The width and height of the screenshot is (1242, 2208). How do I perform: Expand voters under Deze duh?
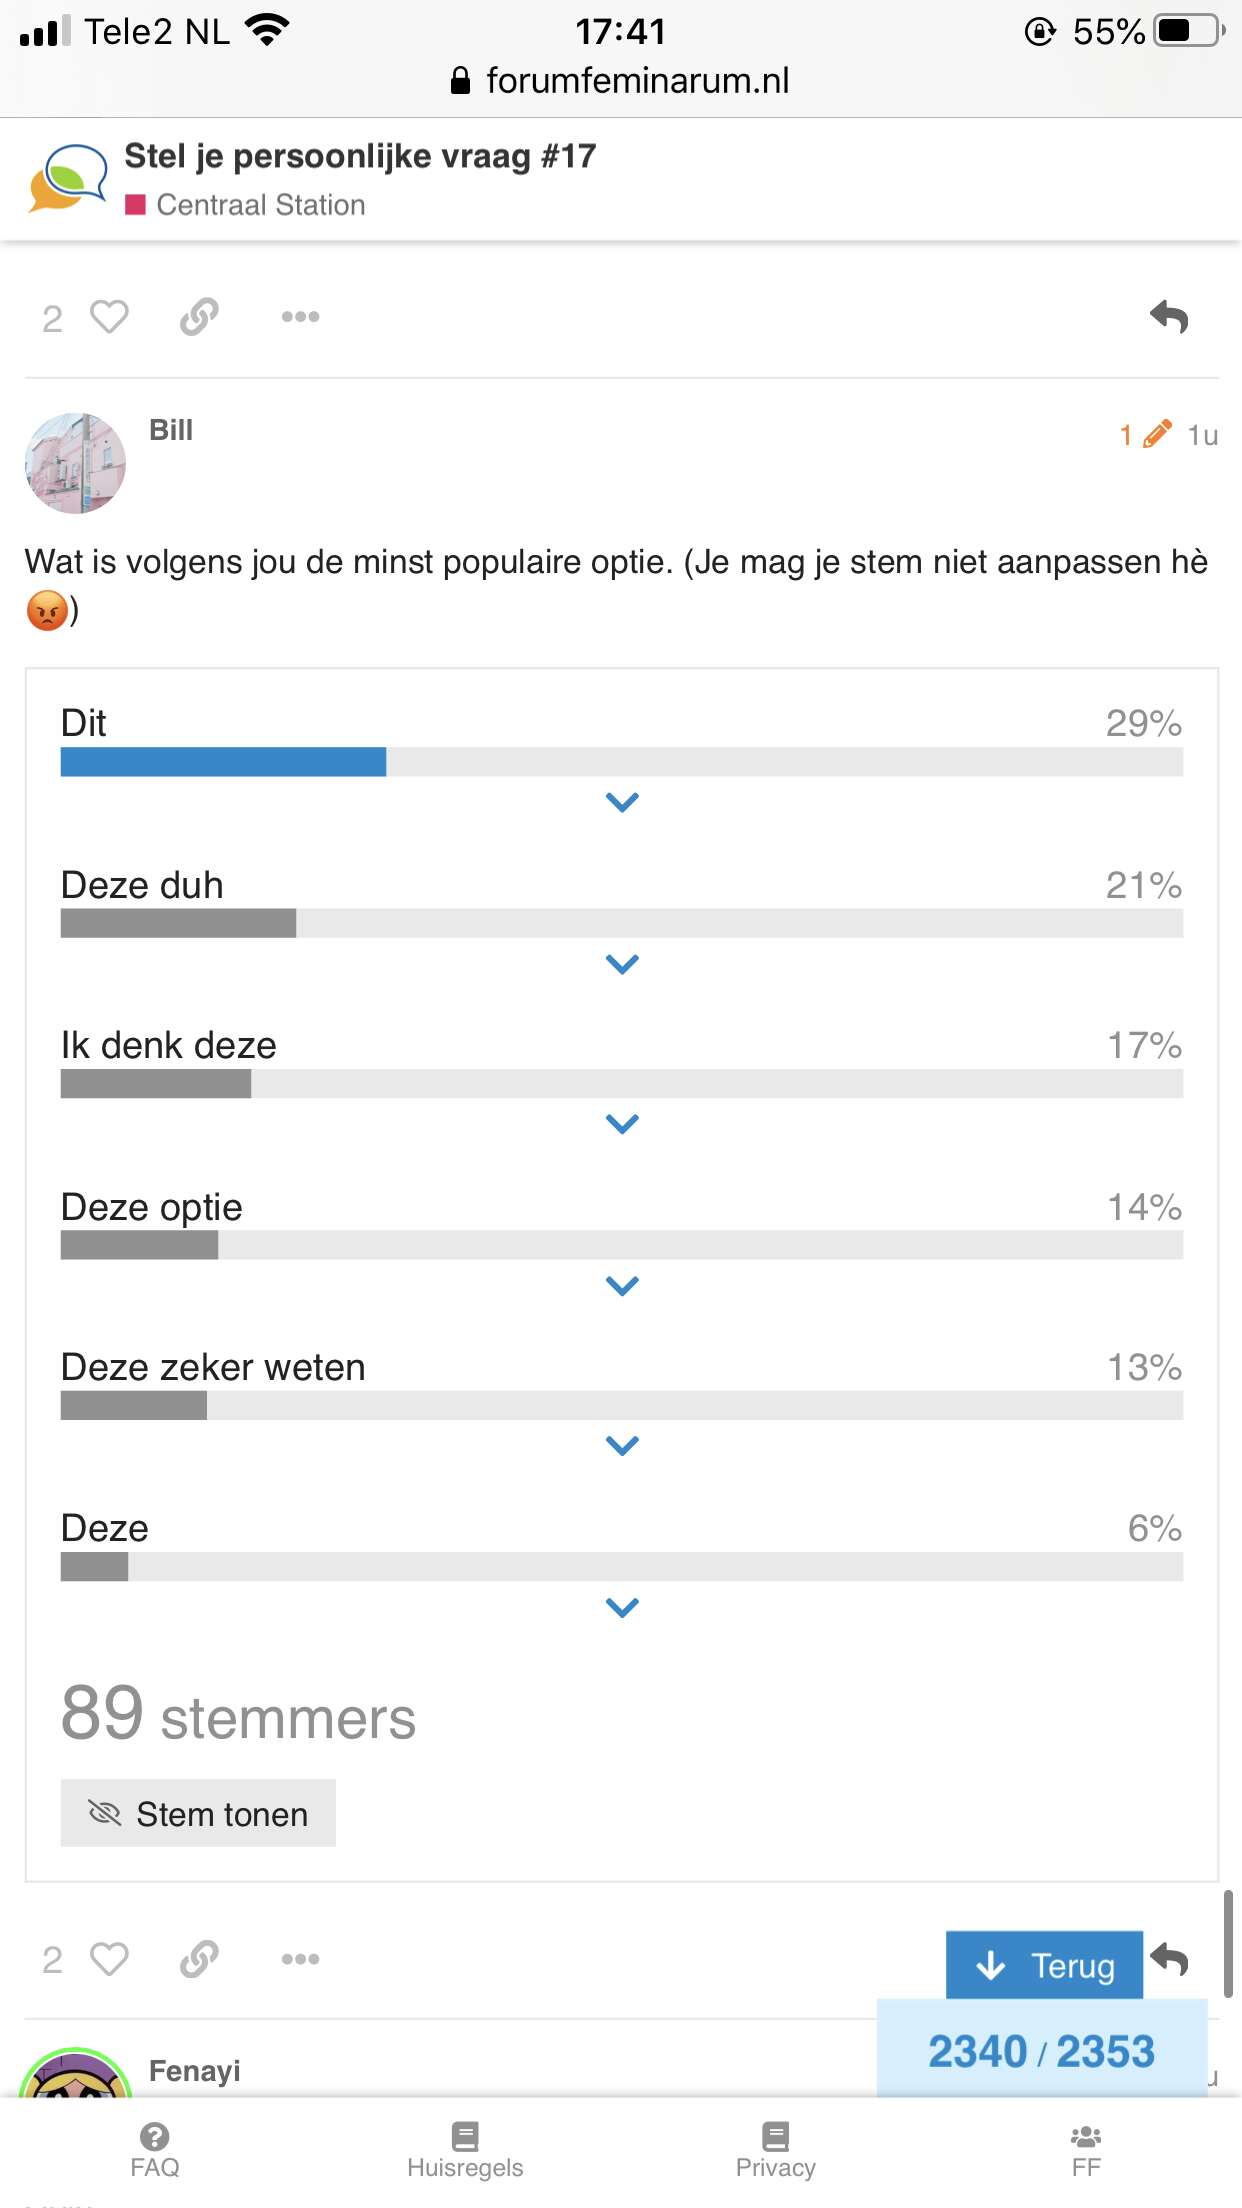pos(622,964)
